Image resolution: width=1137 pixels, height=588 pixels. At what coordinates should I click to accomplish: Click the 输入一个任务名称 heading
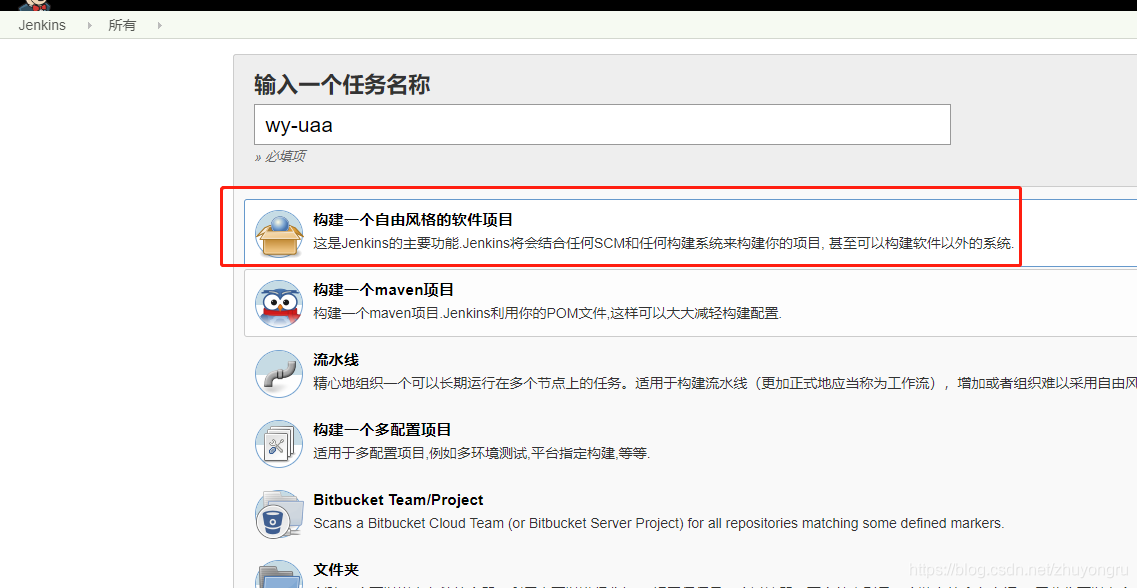click(342, 85)
